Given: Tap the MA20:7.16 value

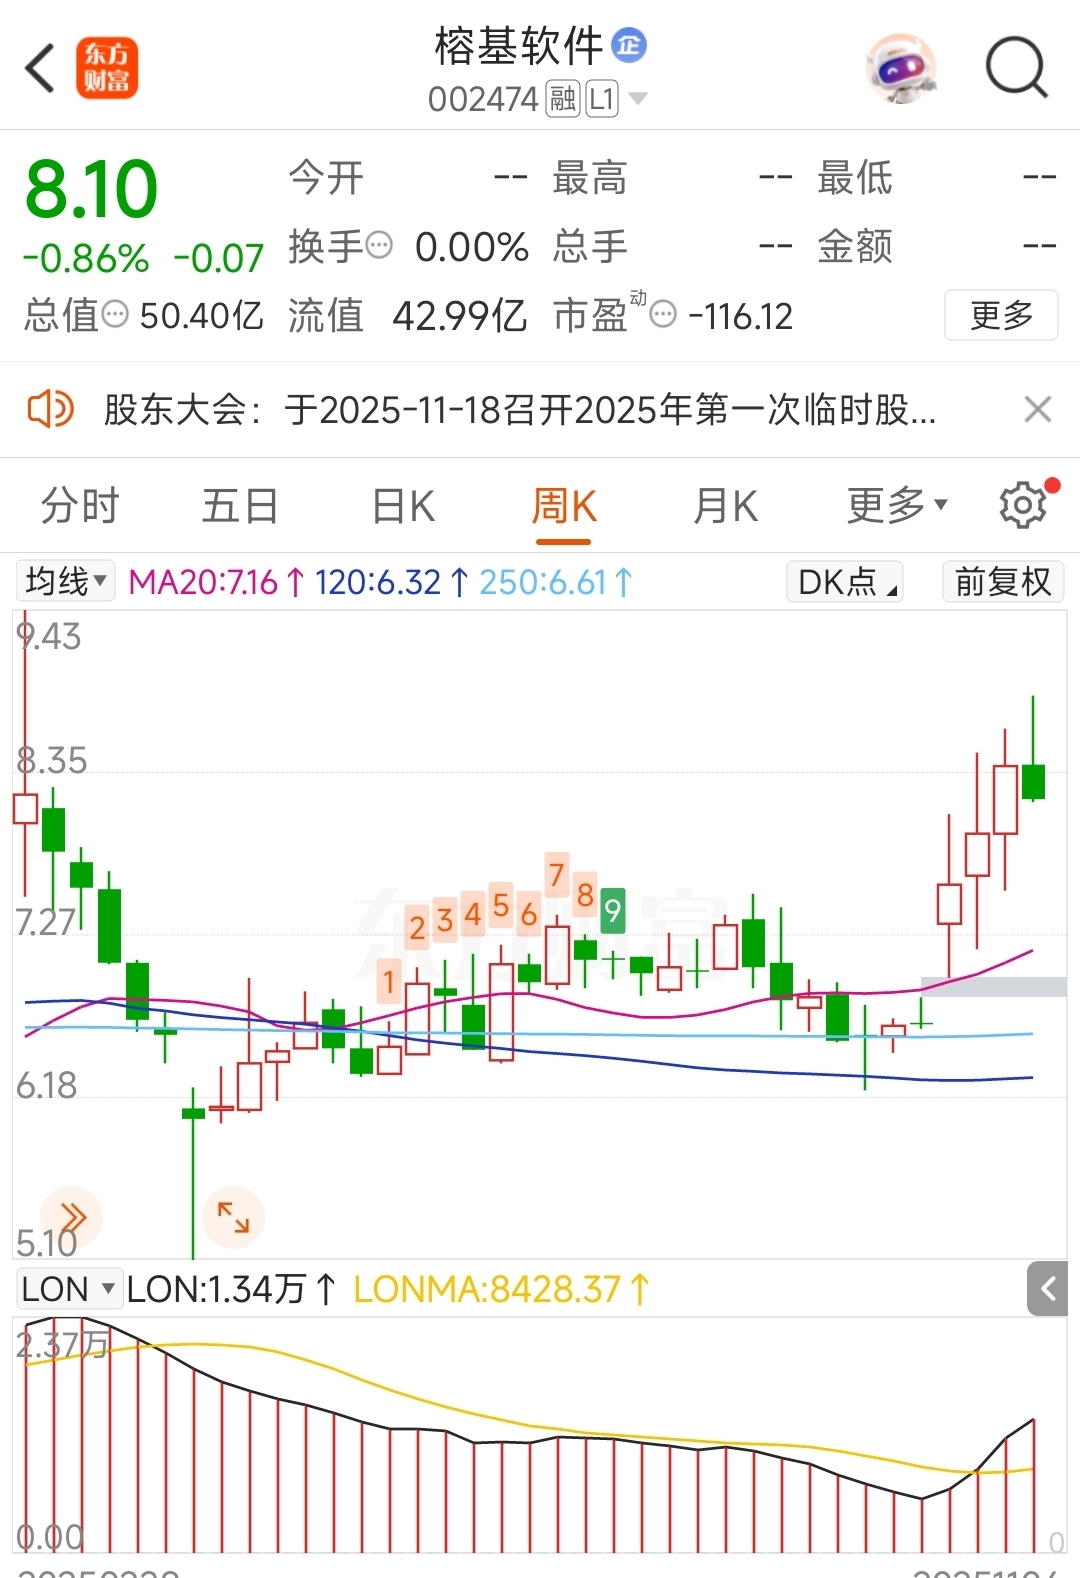Looking at the screenshot, I should (x=216, y=582).
